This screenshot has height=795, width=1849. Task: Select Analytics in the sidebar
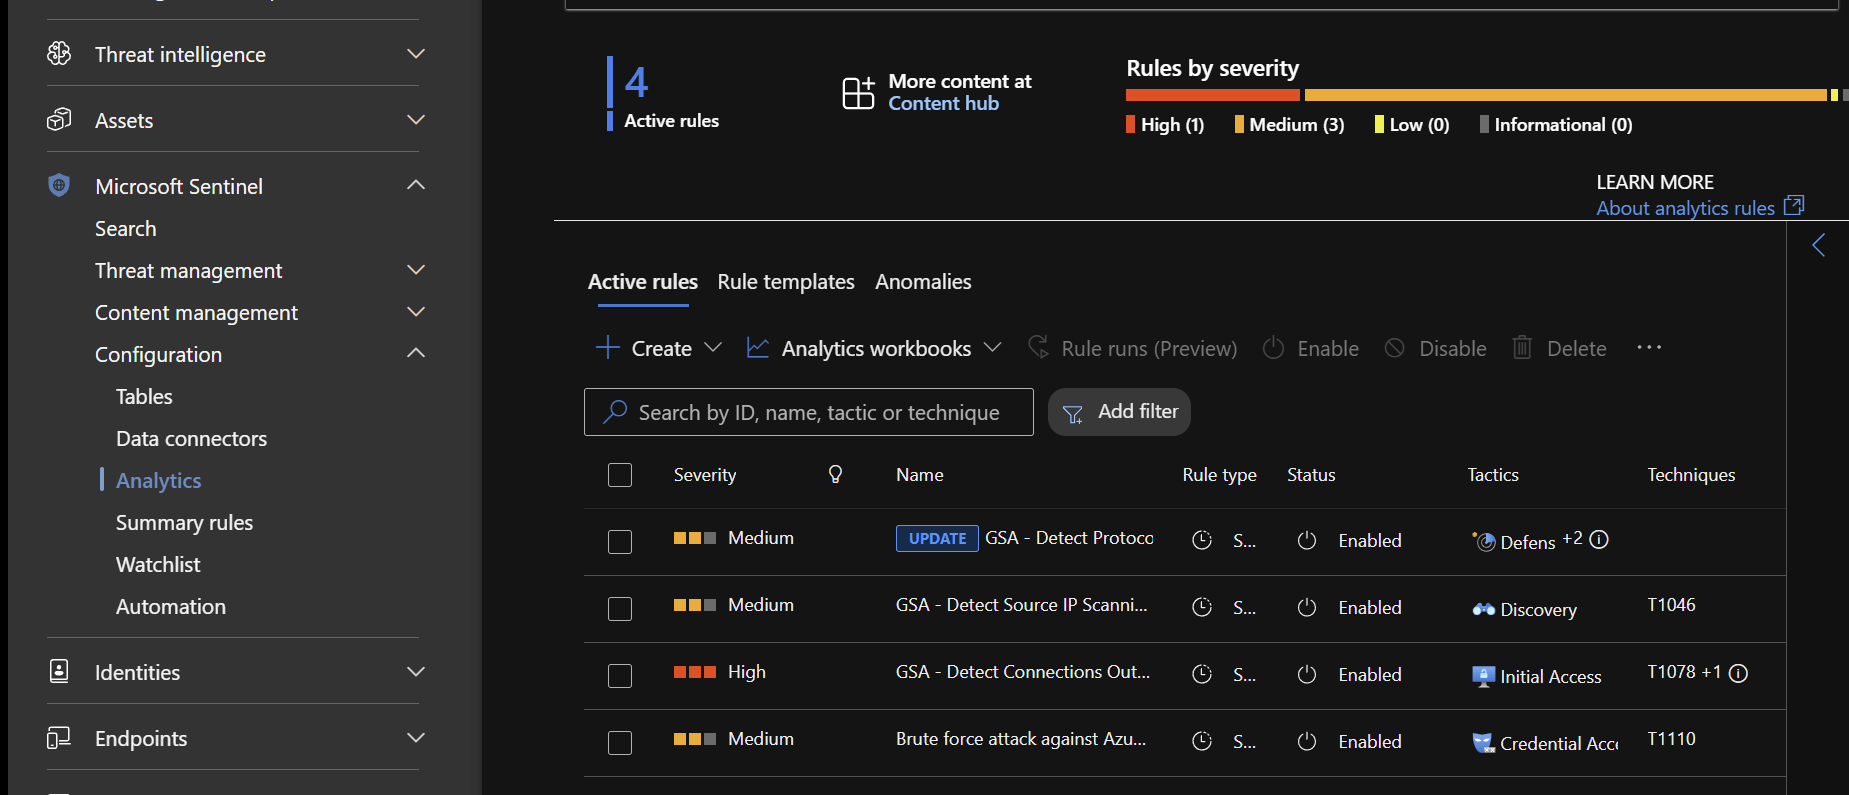coord(158,481)
